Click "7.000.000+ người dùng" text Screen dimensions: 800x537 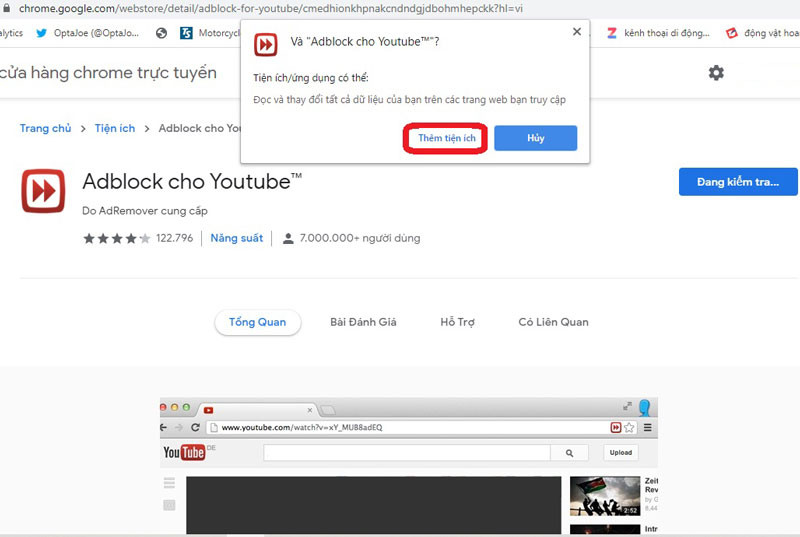tap(360, 238)
